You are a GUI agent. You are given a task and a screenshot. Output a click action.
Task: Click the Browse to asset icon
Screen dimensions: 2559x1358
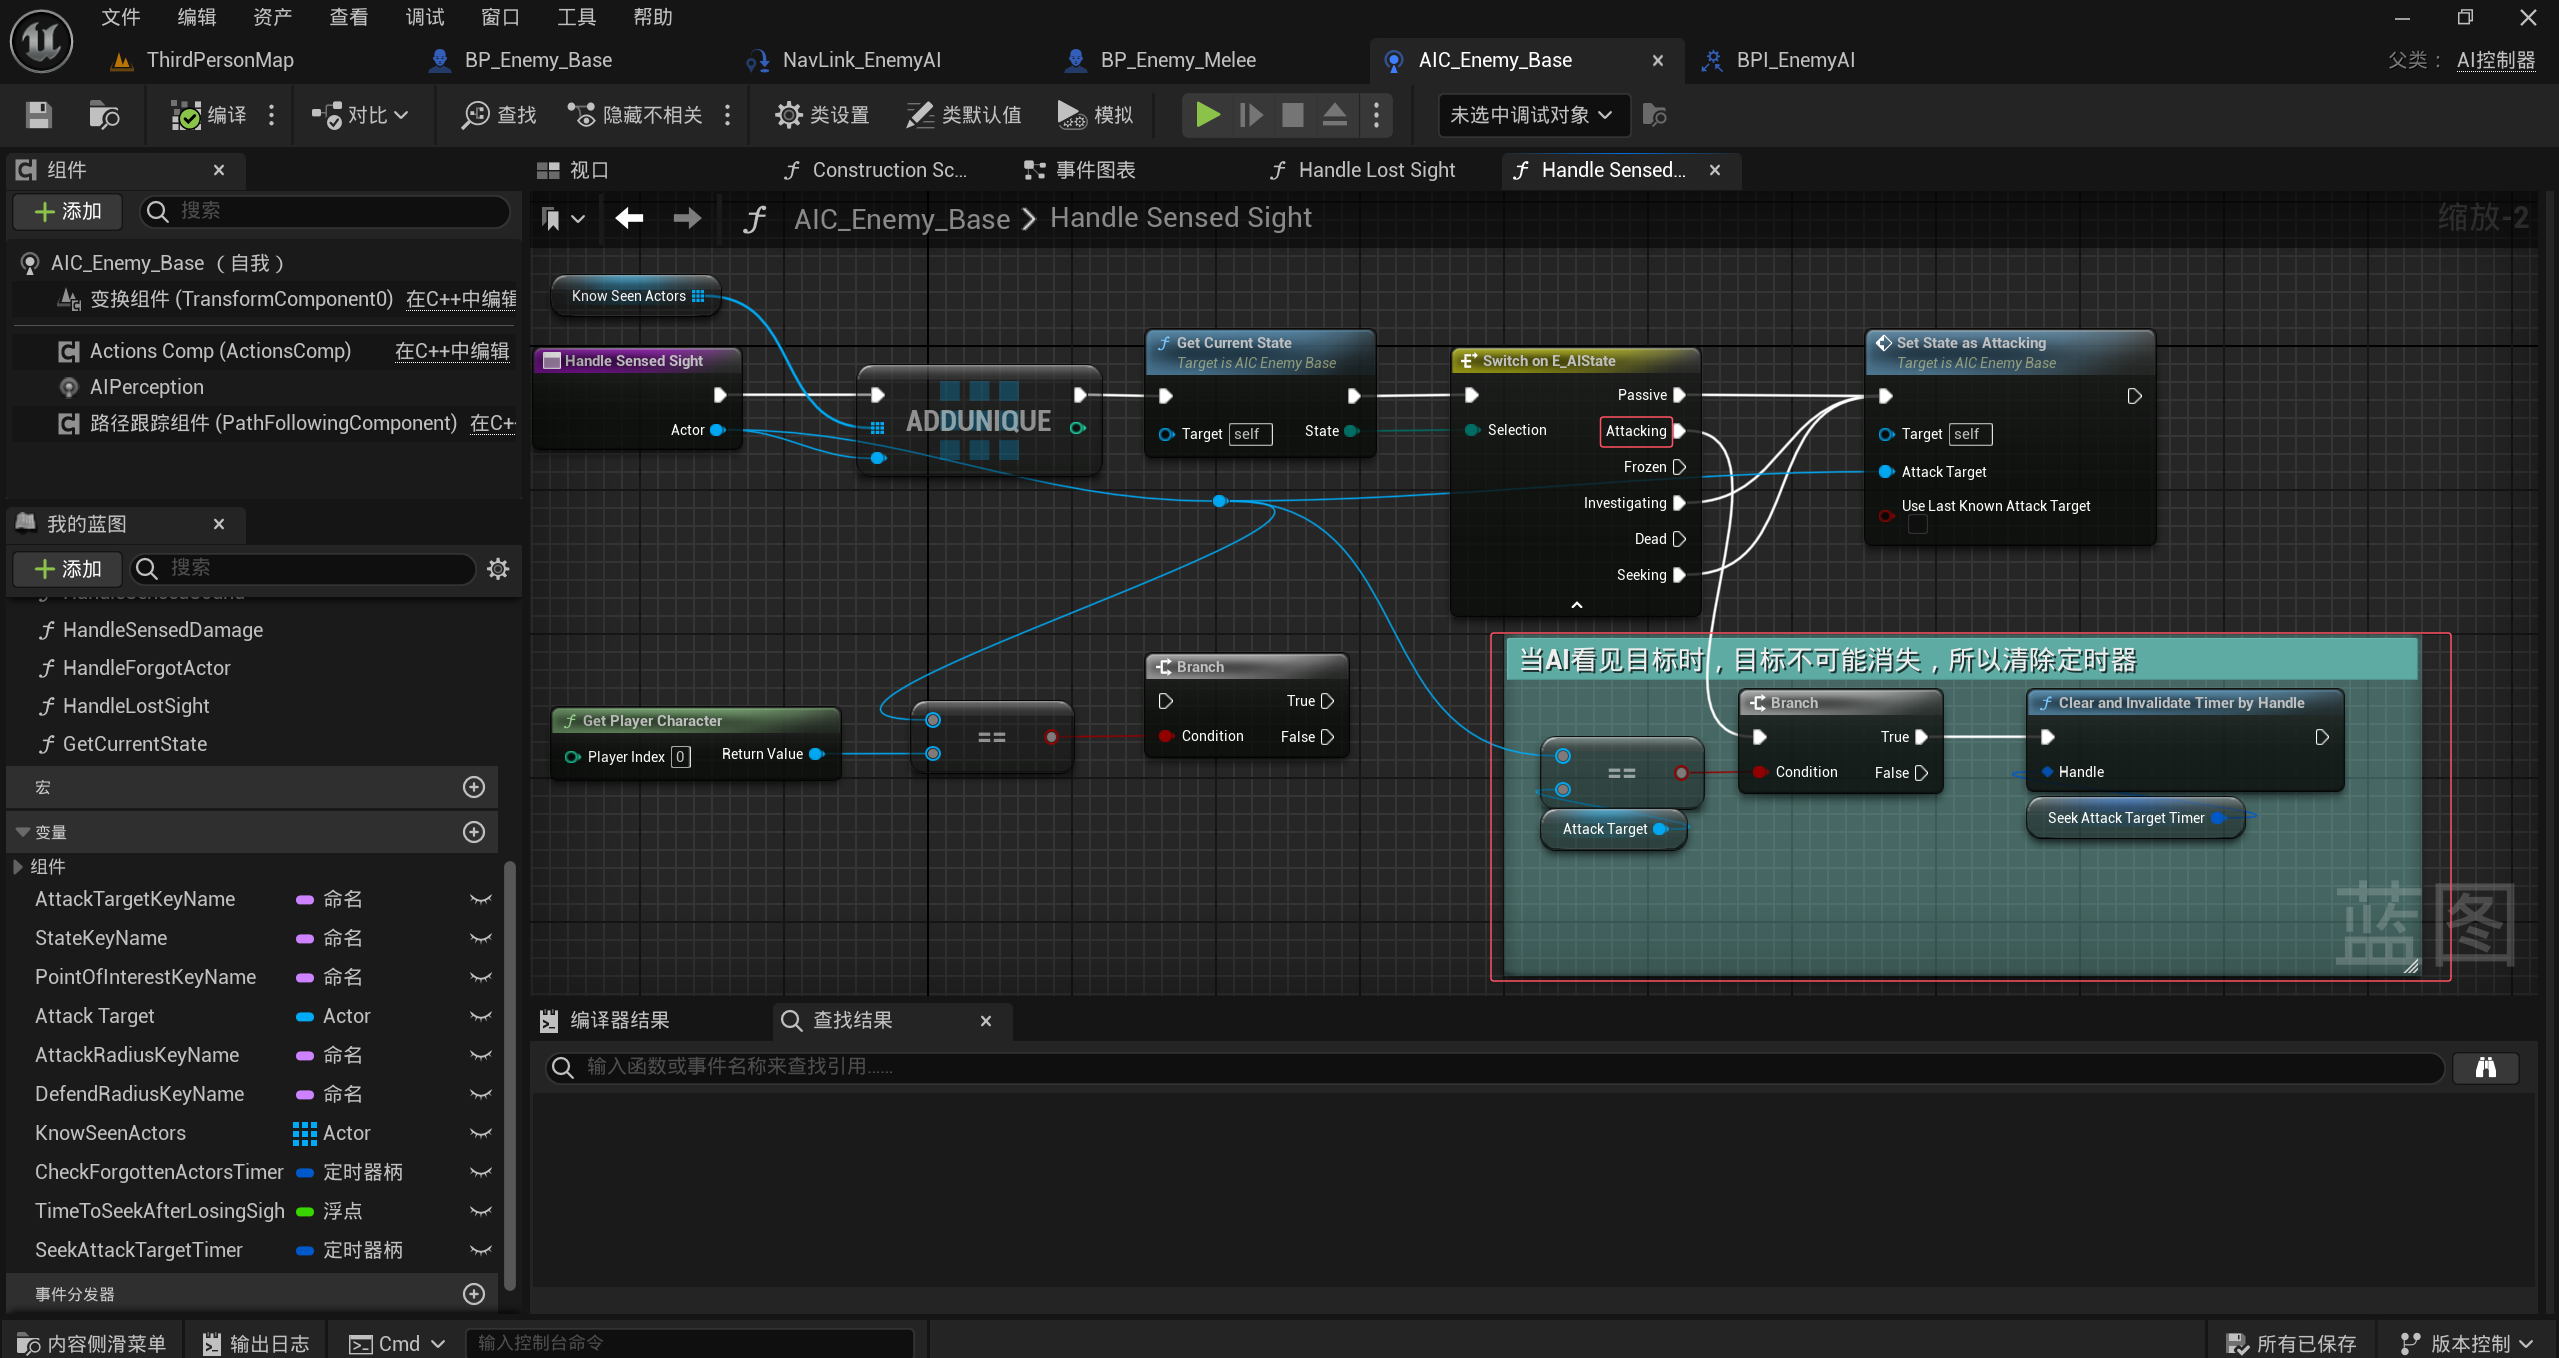pos(104,116)
